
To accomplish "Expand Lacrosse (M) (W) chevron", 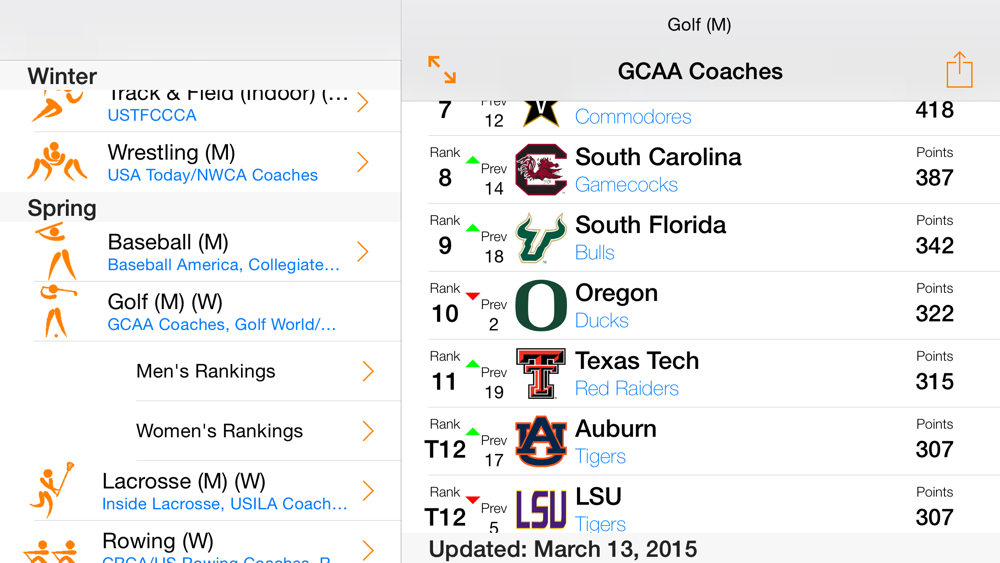I will pos(368,490).
